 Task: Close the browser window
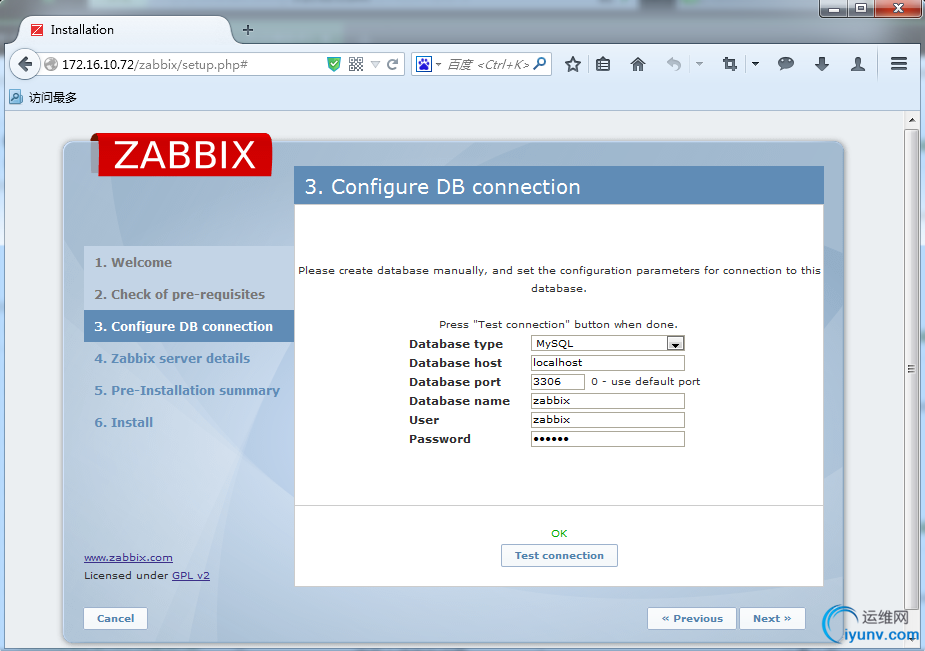point(898,9)
